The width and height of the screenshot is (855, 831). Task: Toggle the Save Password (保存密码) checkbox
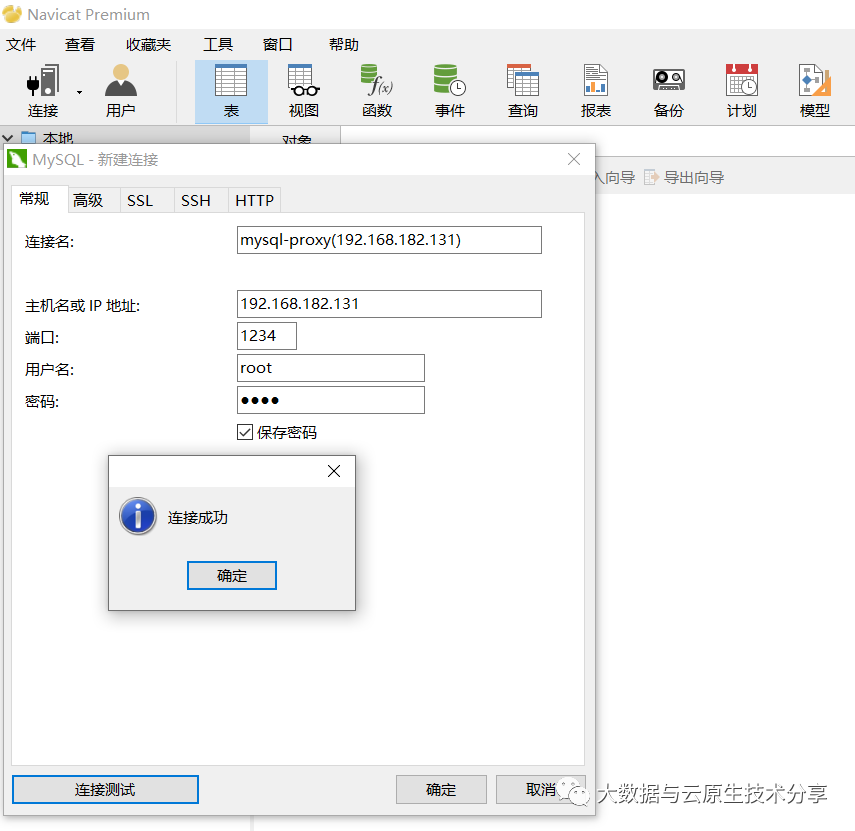click(245, 432)
